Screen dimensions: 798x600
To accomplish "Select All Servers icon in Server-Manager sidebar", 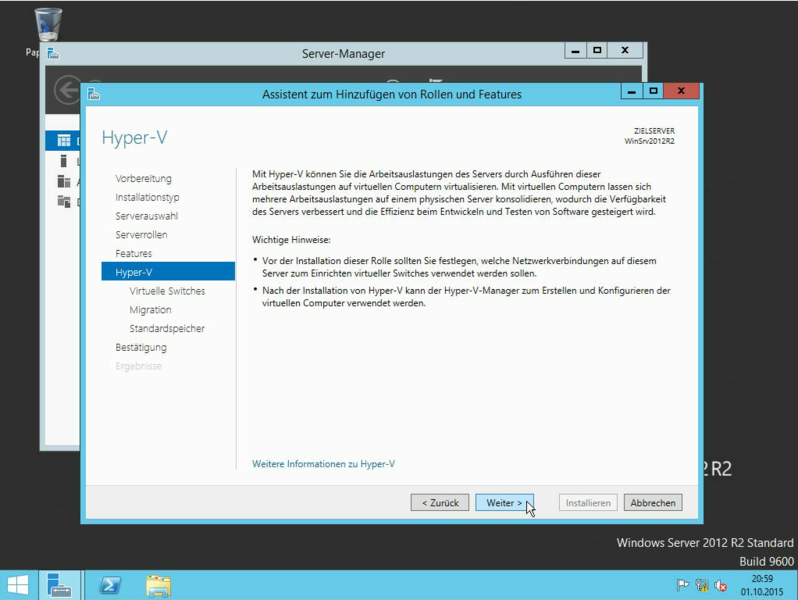I will tap(64, 181).
